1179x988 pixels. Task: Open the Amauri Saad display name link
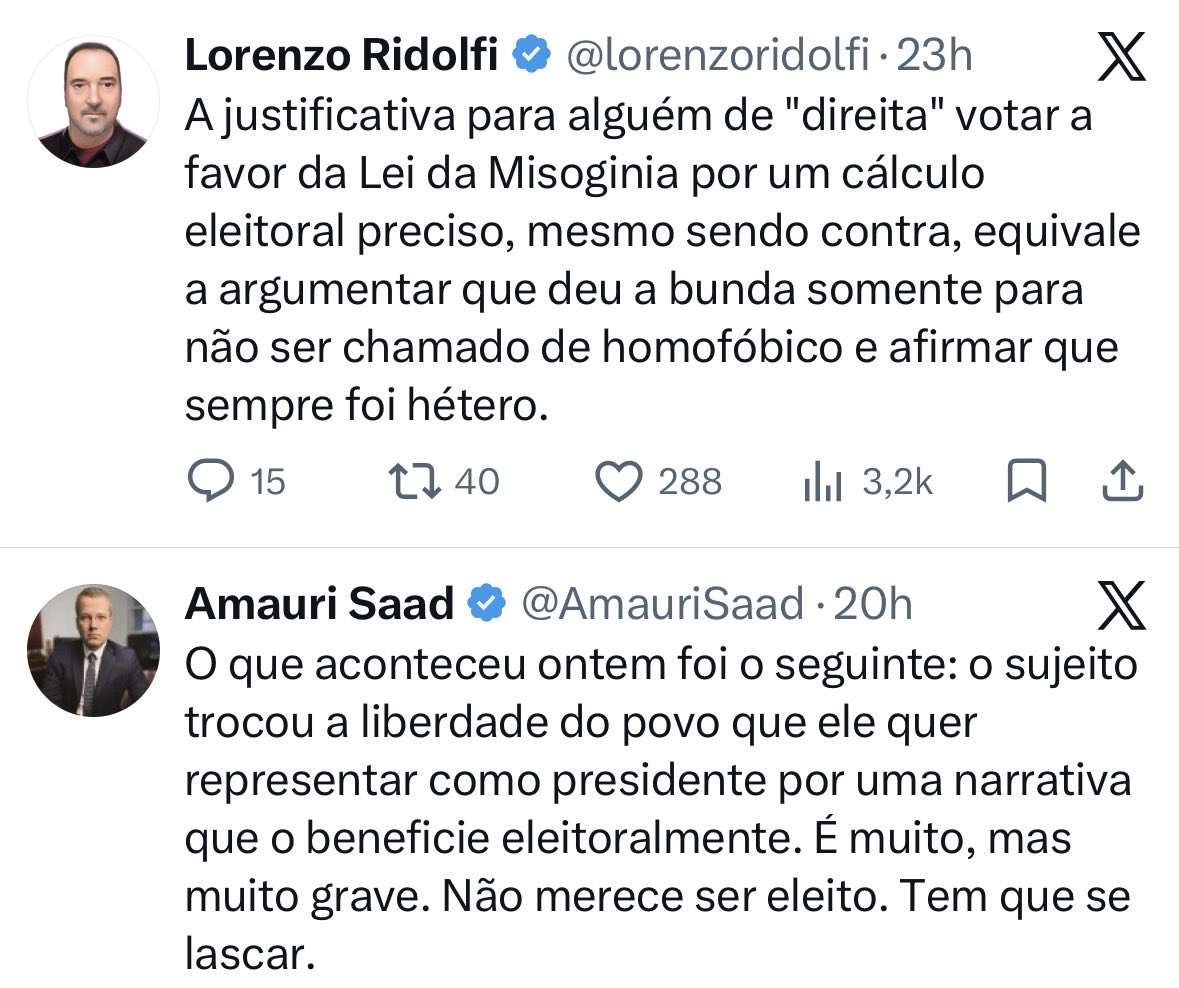319,604
